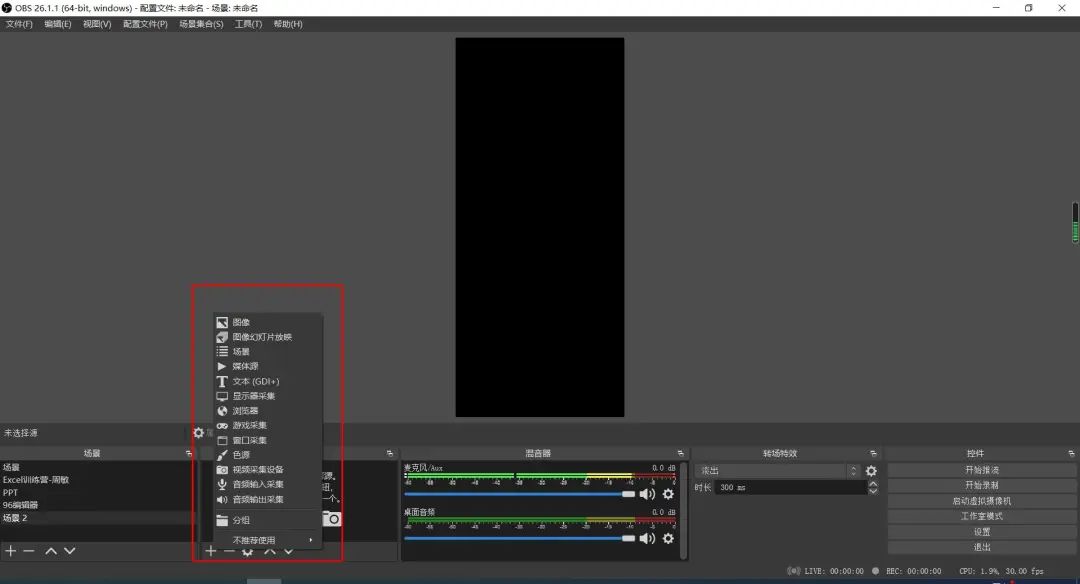Add 音频输入采集 microphone input source
The image size is (1080, 584).
click(258, 484)
